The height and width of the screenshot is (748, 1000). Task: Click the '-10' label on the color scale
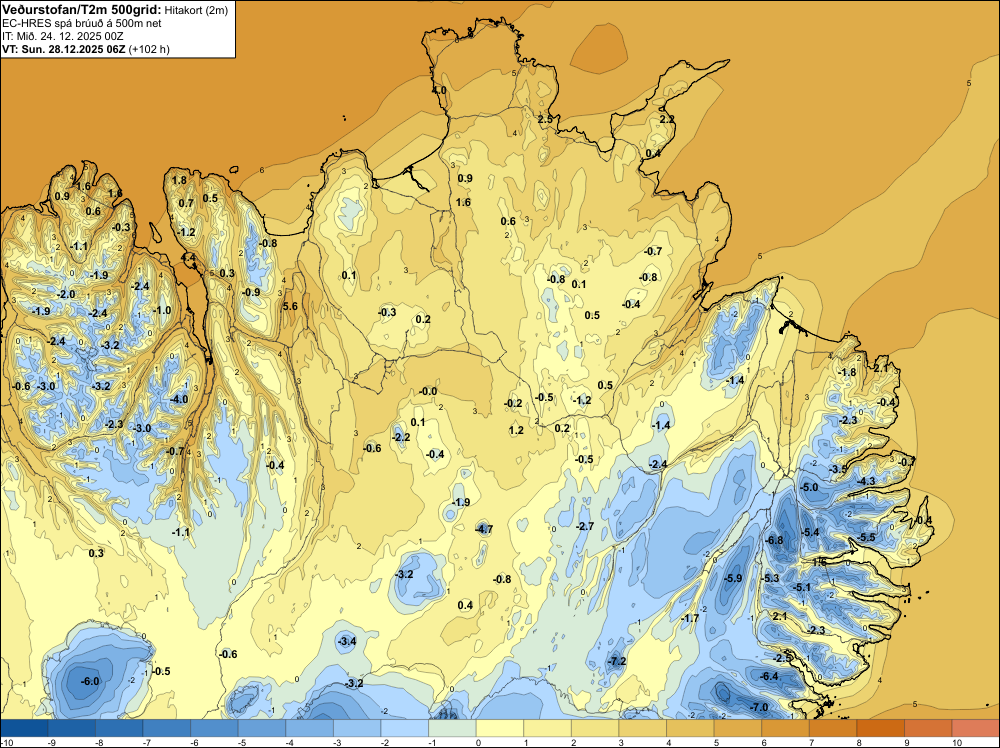click(7, 742)
